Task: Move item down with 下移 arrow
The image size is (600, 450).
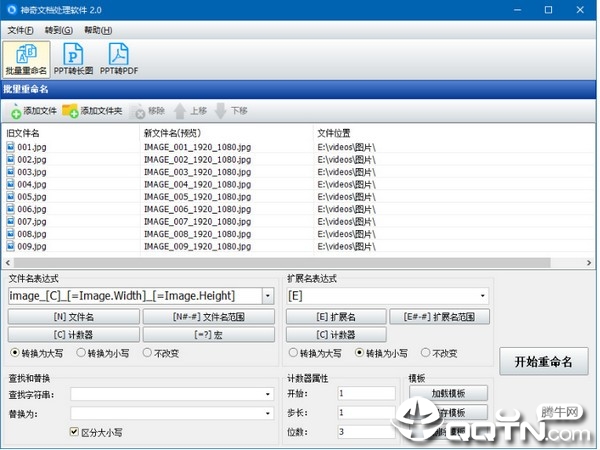Action: coord(221,111)
